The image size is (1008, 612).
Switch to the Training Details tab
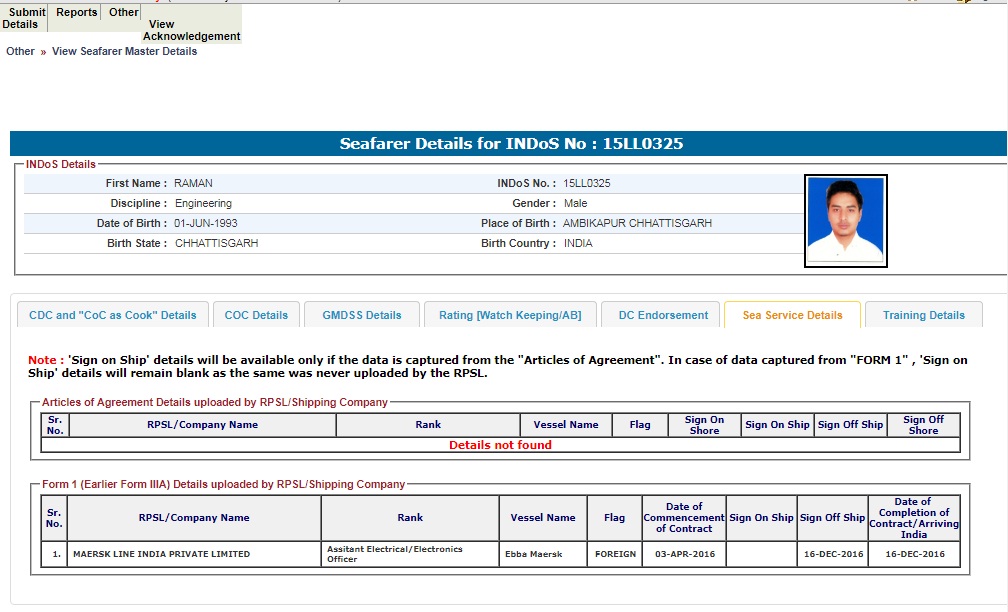tap(923, 315)
